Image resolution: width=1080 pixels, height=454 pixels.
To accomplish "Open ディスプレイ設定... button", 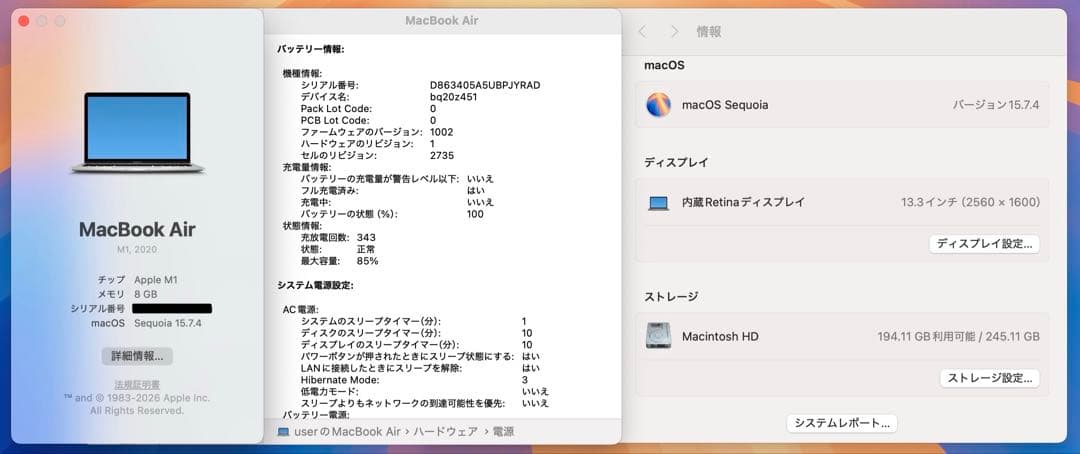I will coord(984,244).
